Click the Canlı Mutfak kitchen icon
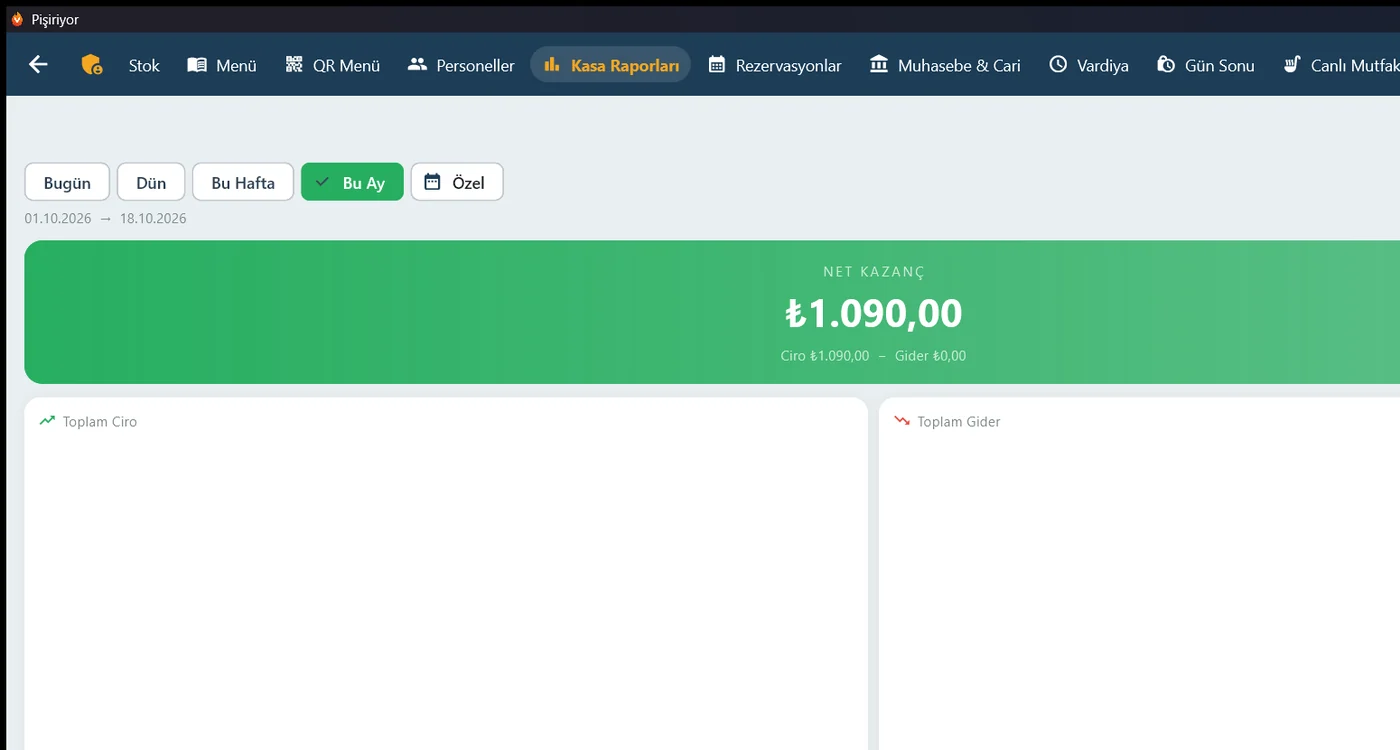The image size is (1400, 750). pos(1292,65)
